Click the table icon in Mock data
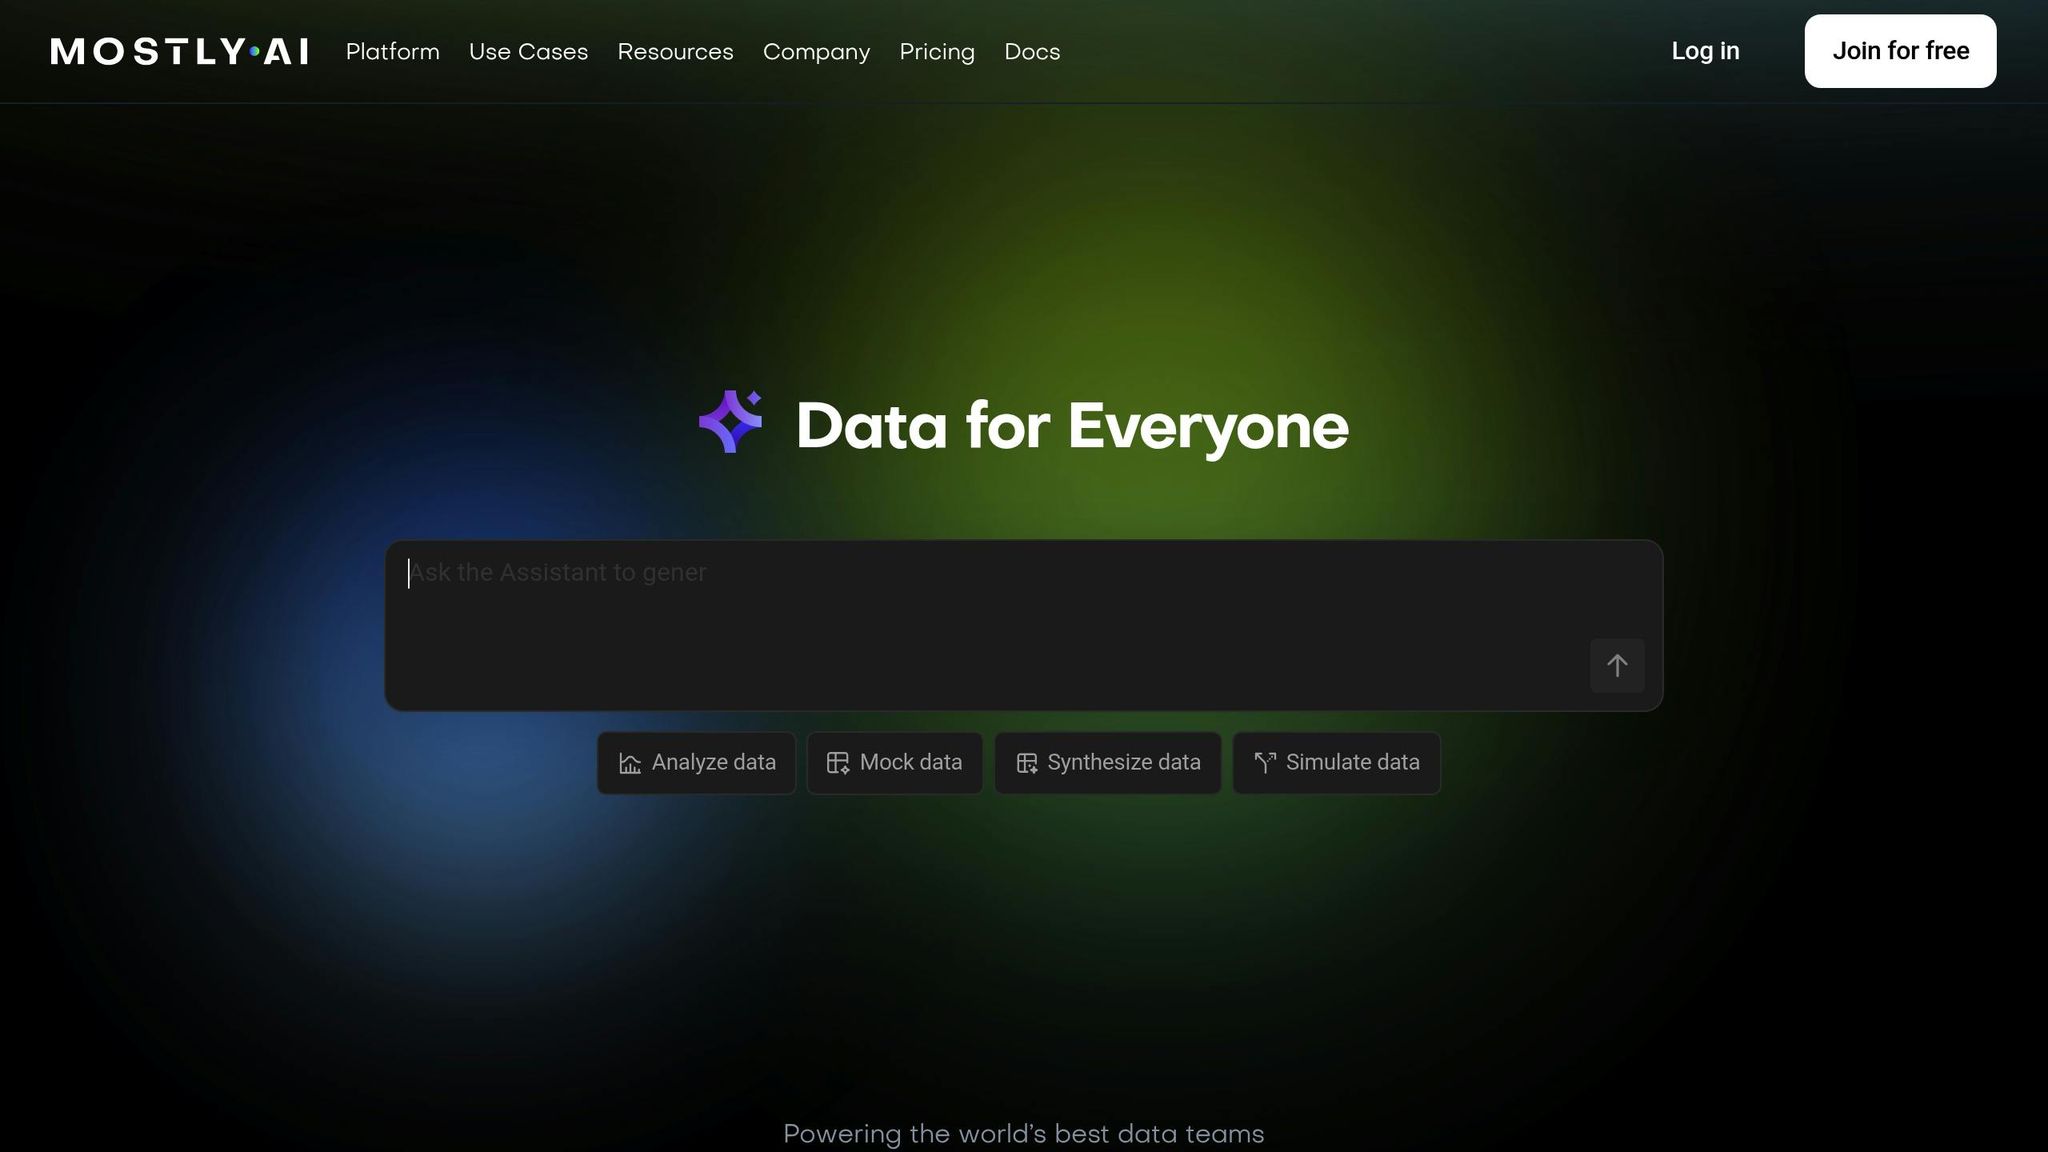 pos(838,764)
